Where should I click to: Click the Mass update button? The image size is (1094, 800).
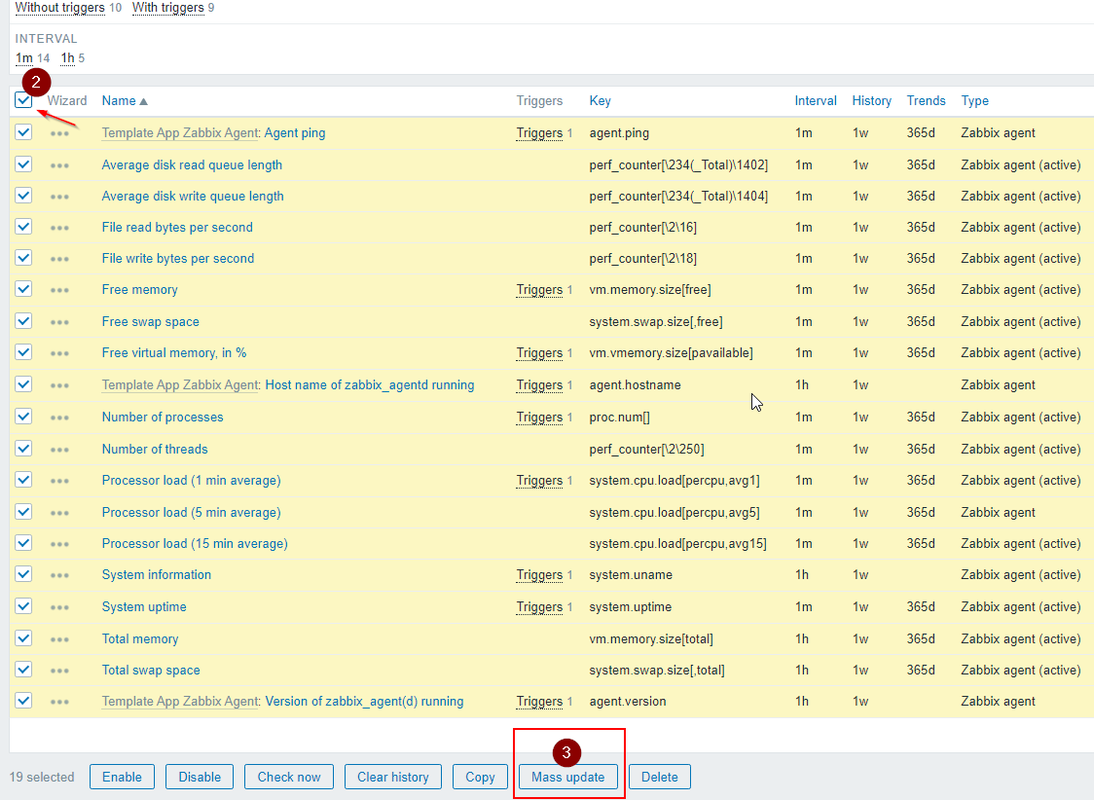pyautogui.click(x=568, y=777)
